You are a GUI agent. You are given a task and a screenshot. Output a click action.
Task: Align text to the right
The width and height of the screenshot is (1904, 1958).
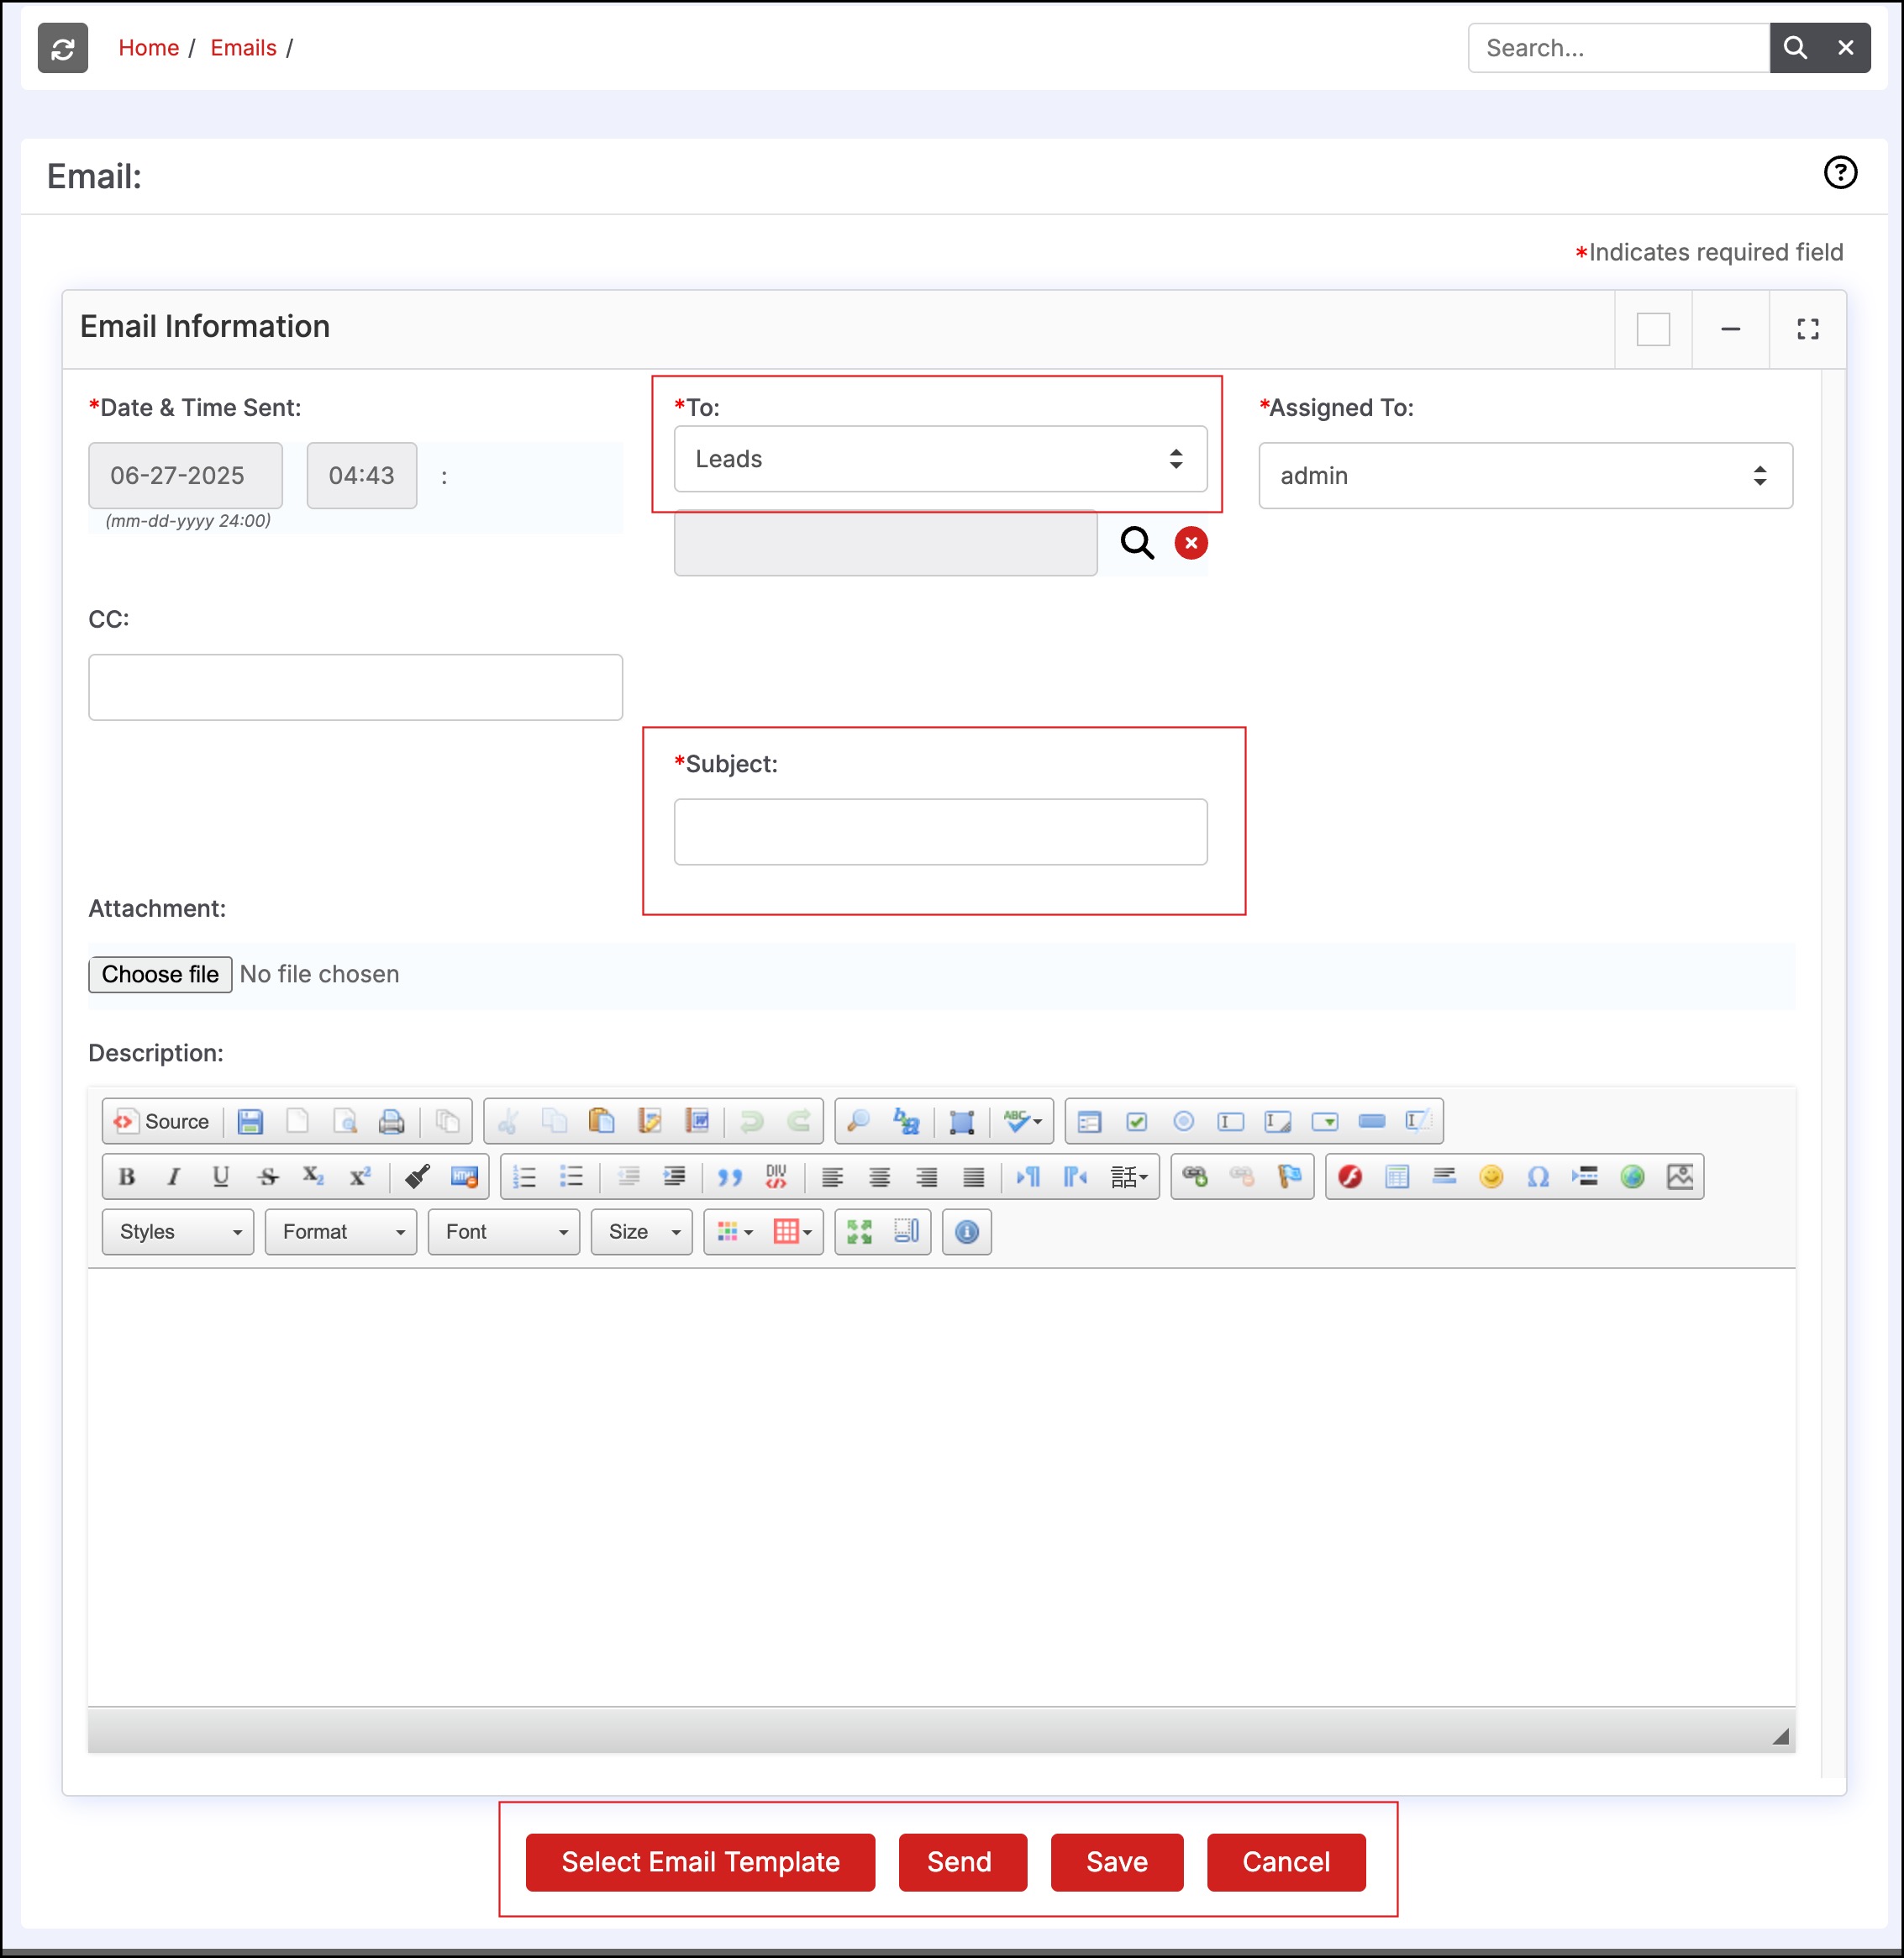(x=927, y=1176)
